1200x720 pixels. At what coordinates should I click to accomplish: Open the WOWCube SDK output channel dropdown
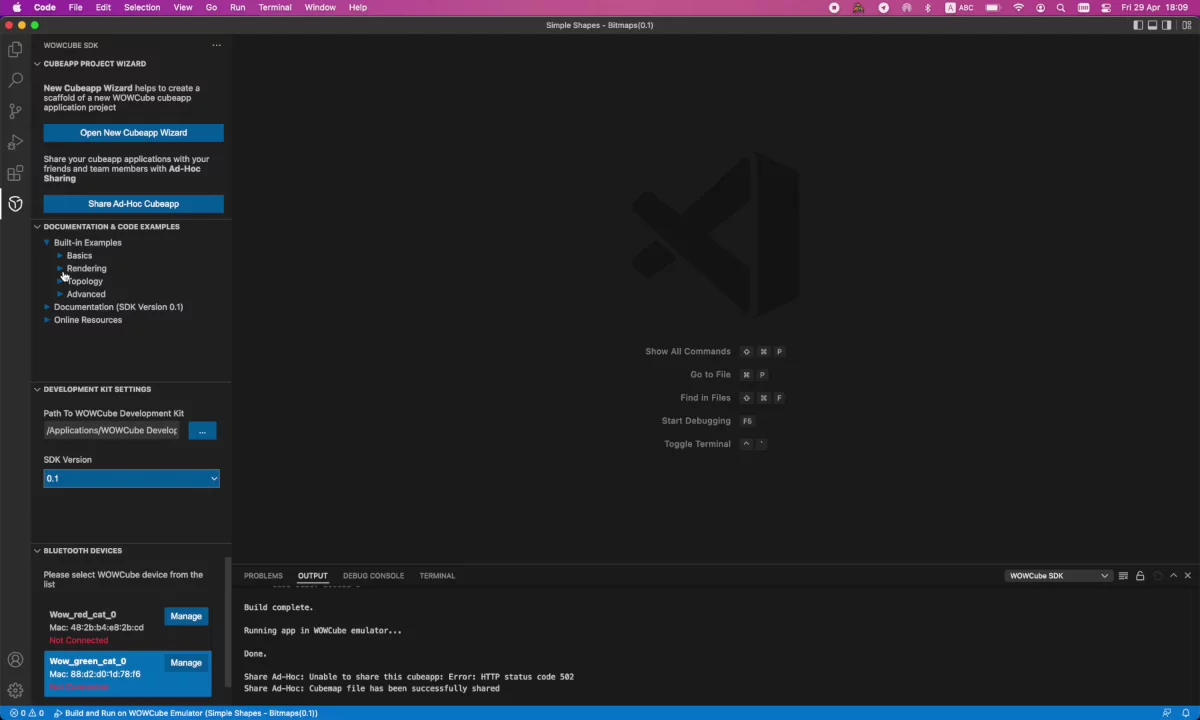1058,576
